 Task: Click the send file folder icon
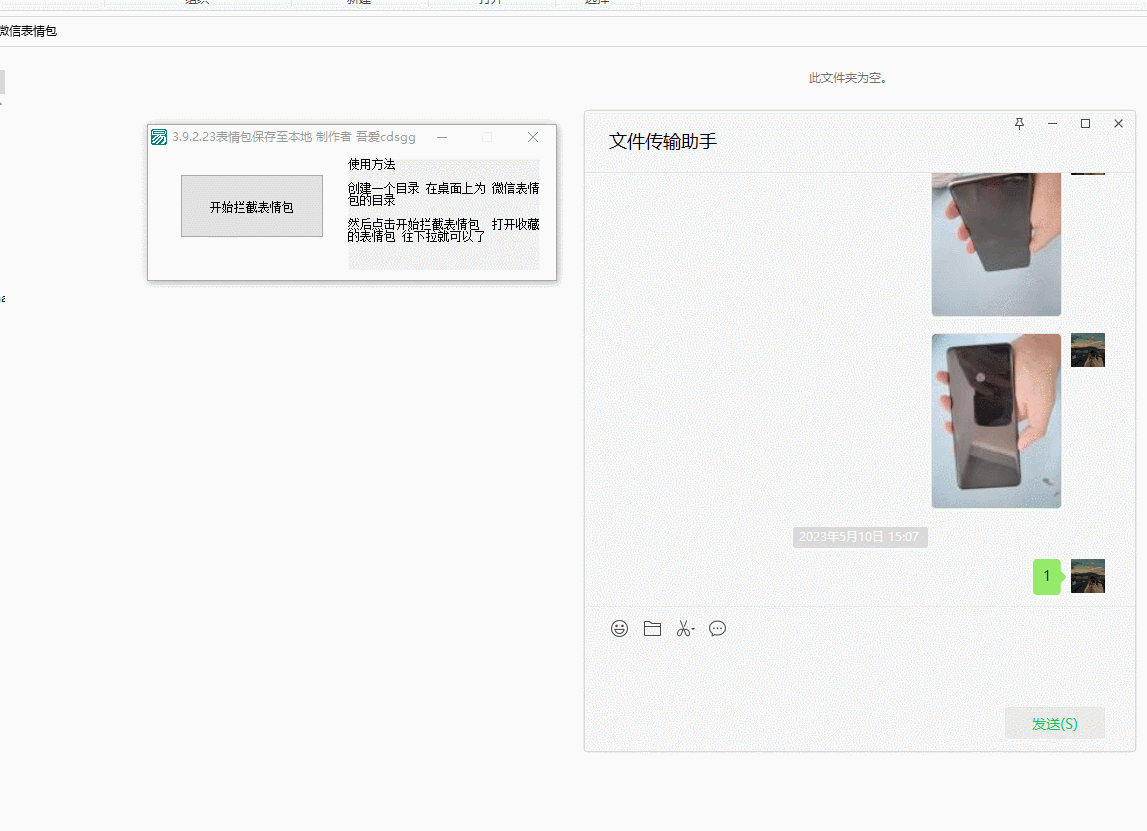652,628
